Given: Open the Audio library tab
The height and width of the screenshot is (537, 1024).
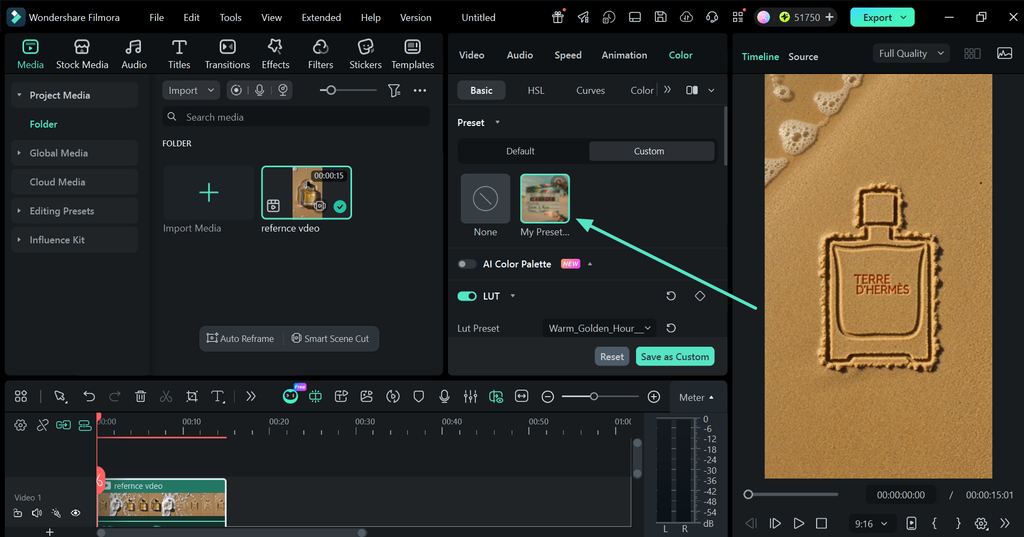Looking at the screenshot, I should (x=134, y=54).
